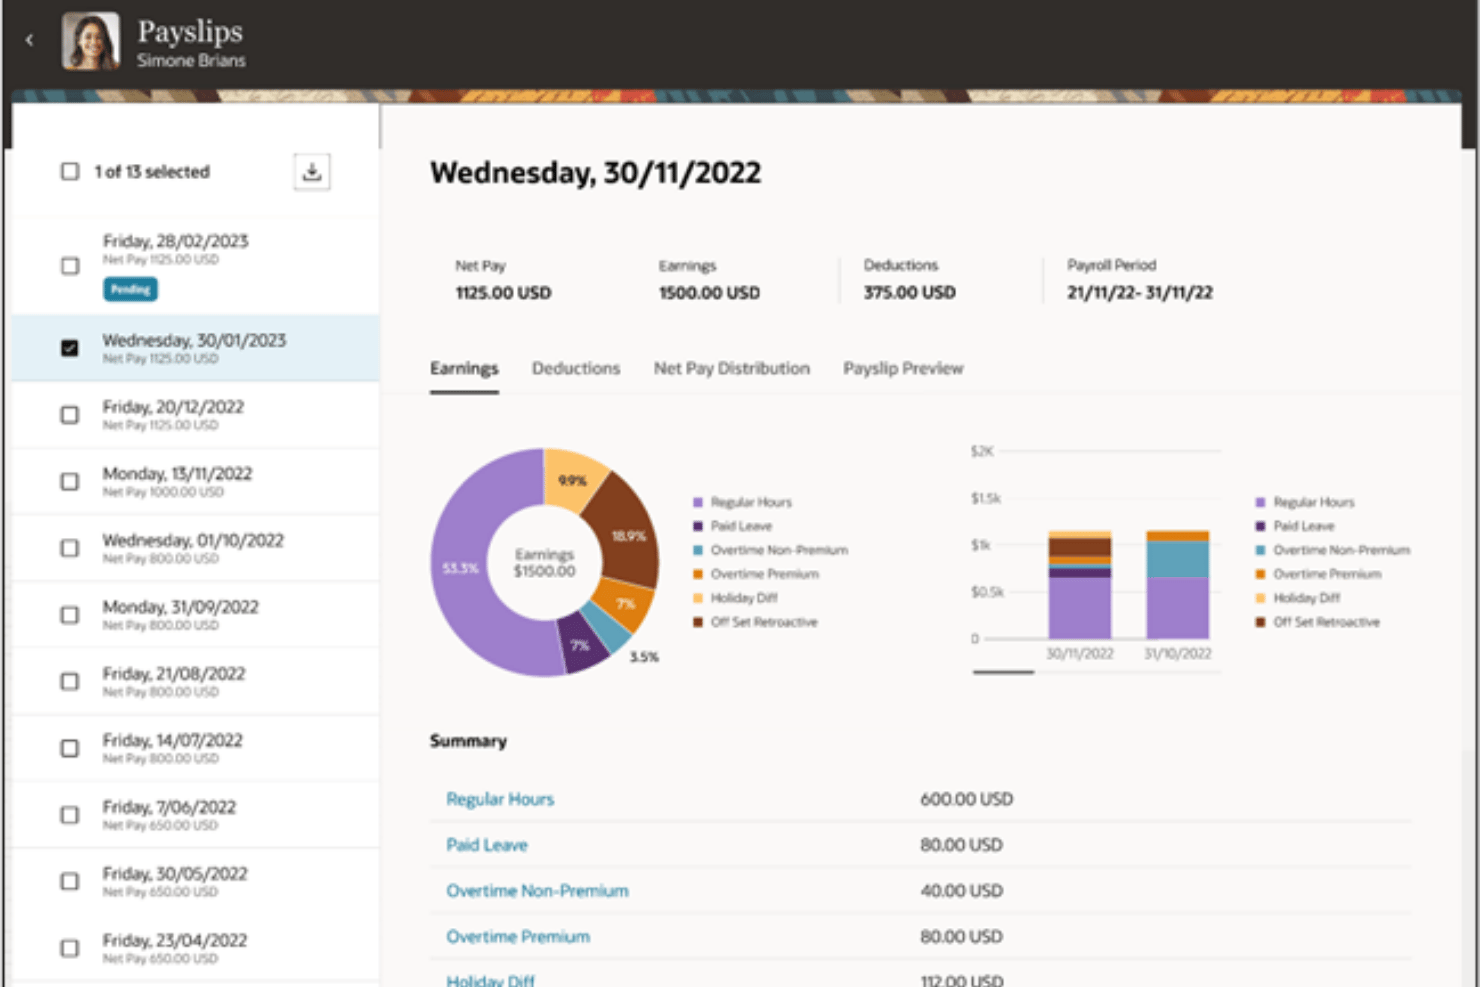Image resolution: width=1480 pixels, height=987 pixels.
Task: Open the Overtime Premium summary link
Action: pyautogui.click(x=518, y=937)
